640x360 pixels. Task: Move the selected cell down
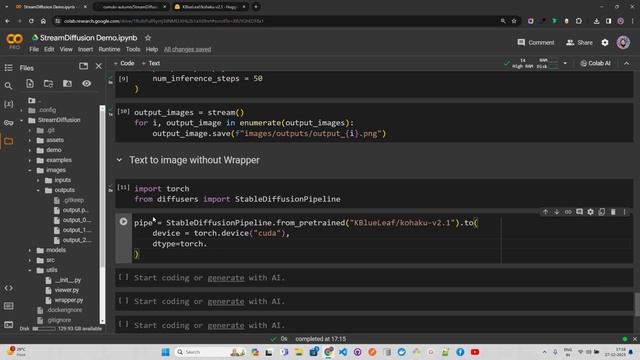[x=556, y=212]
